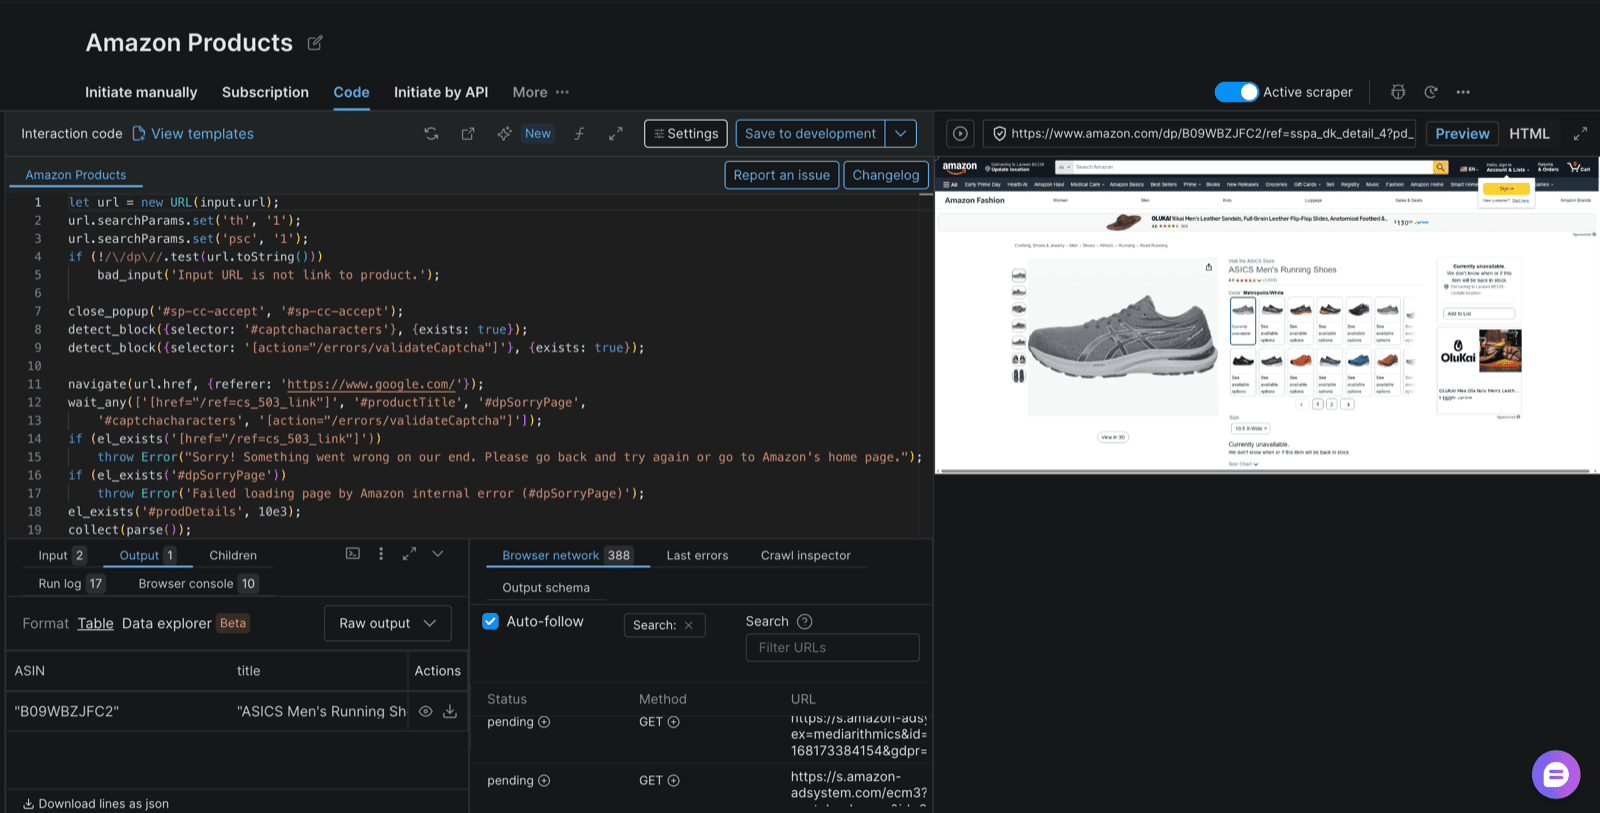Open the Children tab
The image size is (1600, 813).
click(233, 555)
